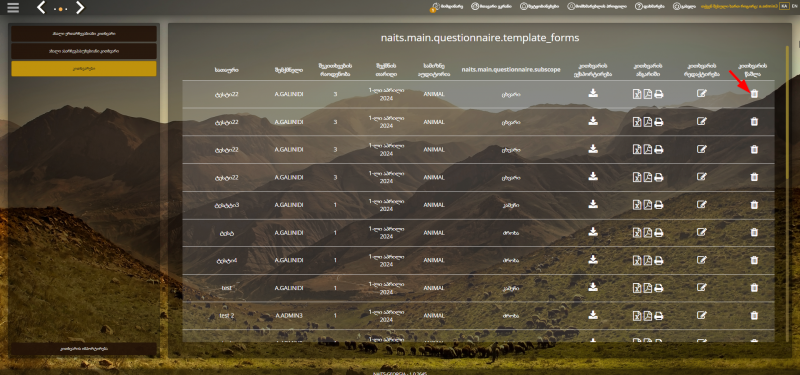
Task: Select the highlighted gold sidebar button
Action: click(x=84, y=68)
